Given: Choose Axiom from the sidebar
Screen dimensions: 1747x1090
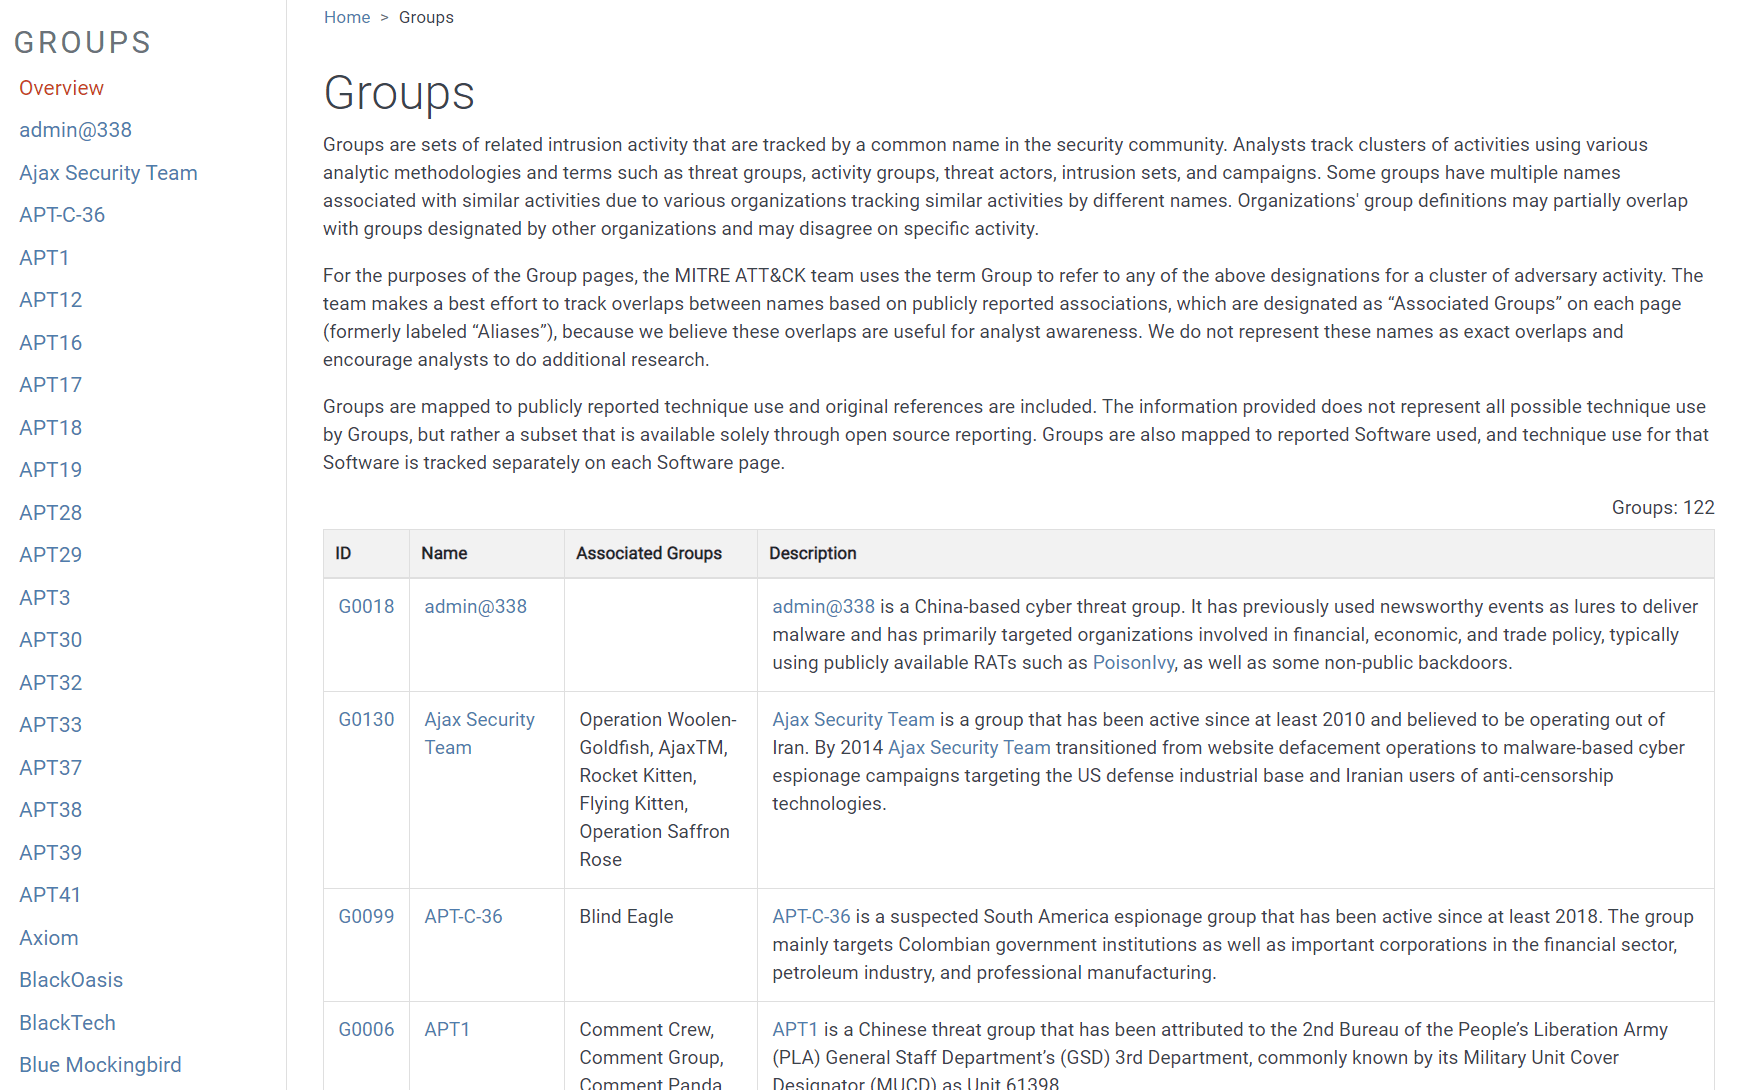Looking at the screenshot, I should tap(48, 938).
